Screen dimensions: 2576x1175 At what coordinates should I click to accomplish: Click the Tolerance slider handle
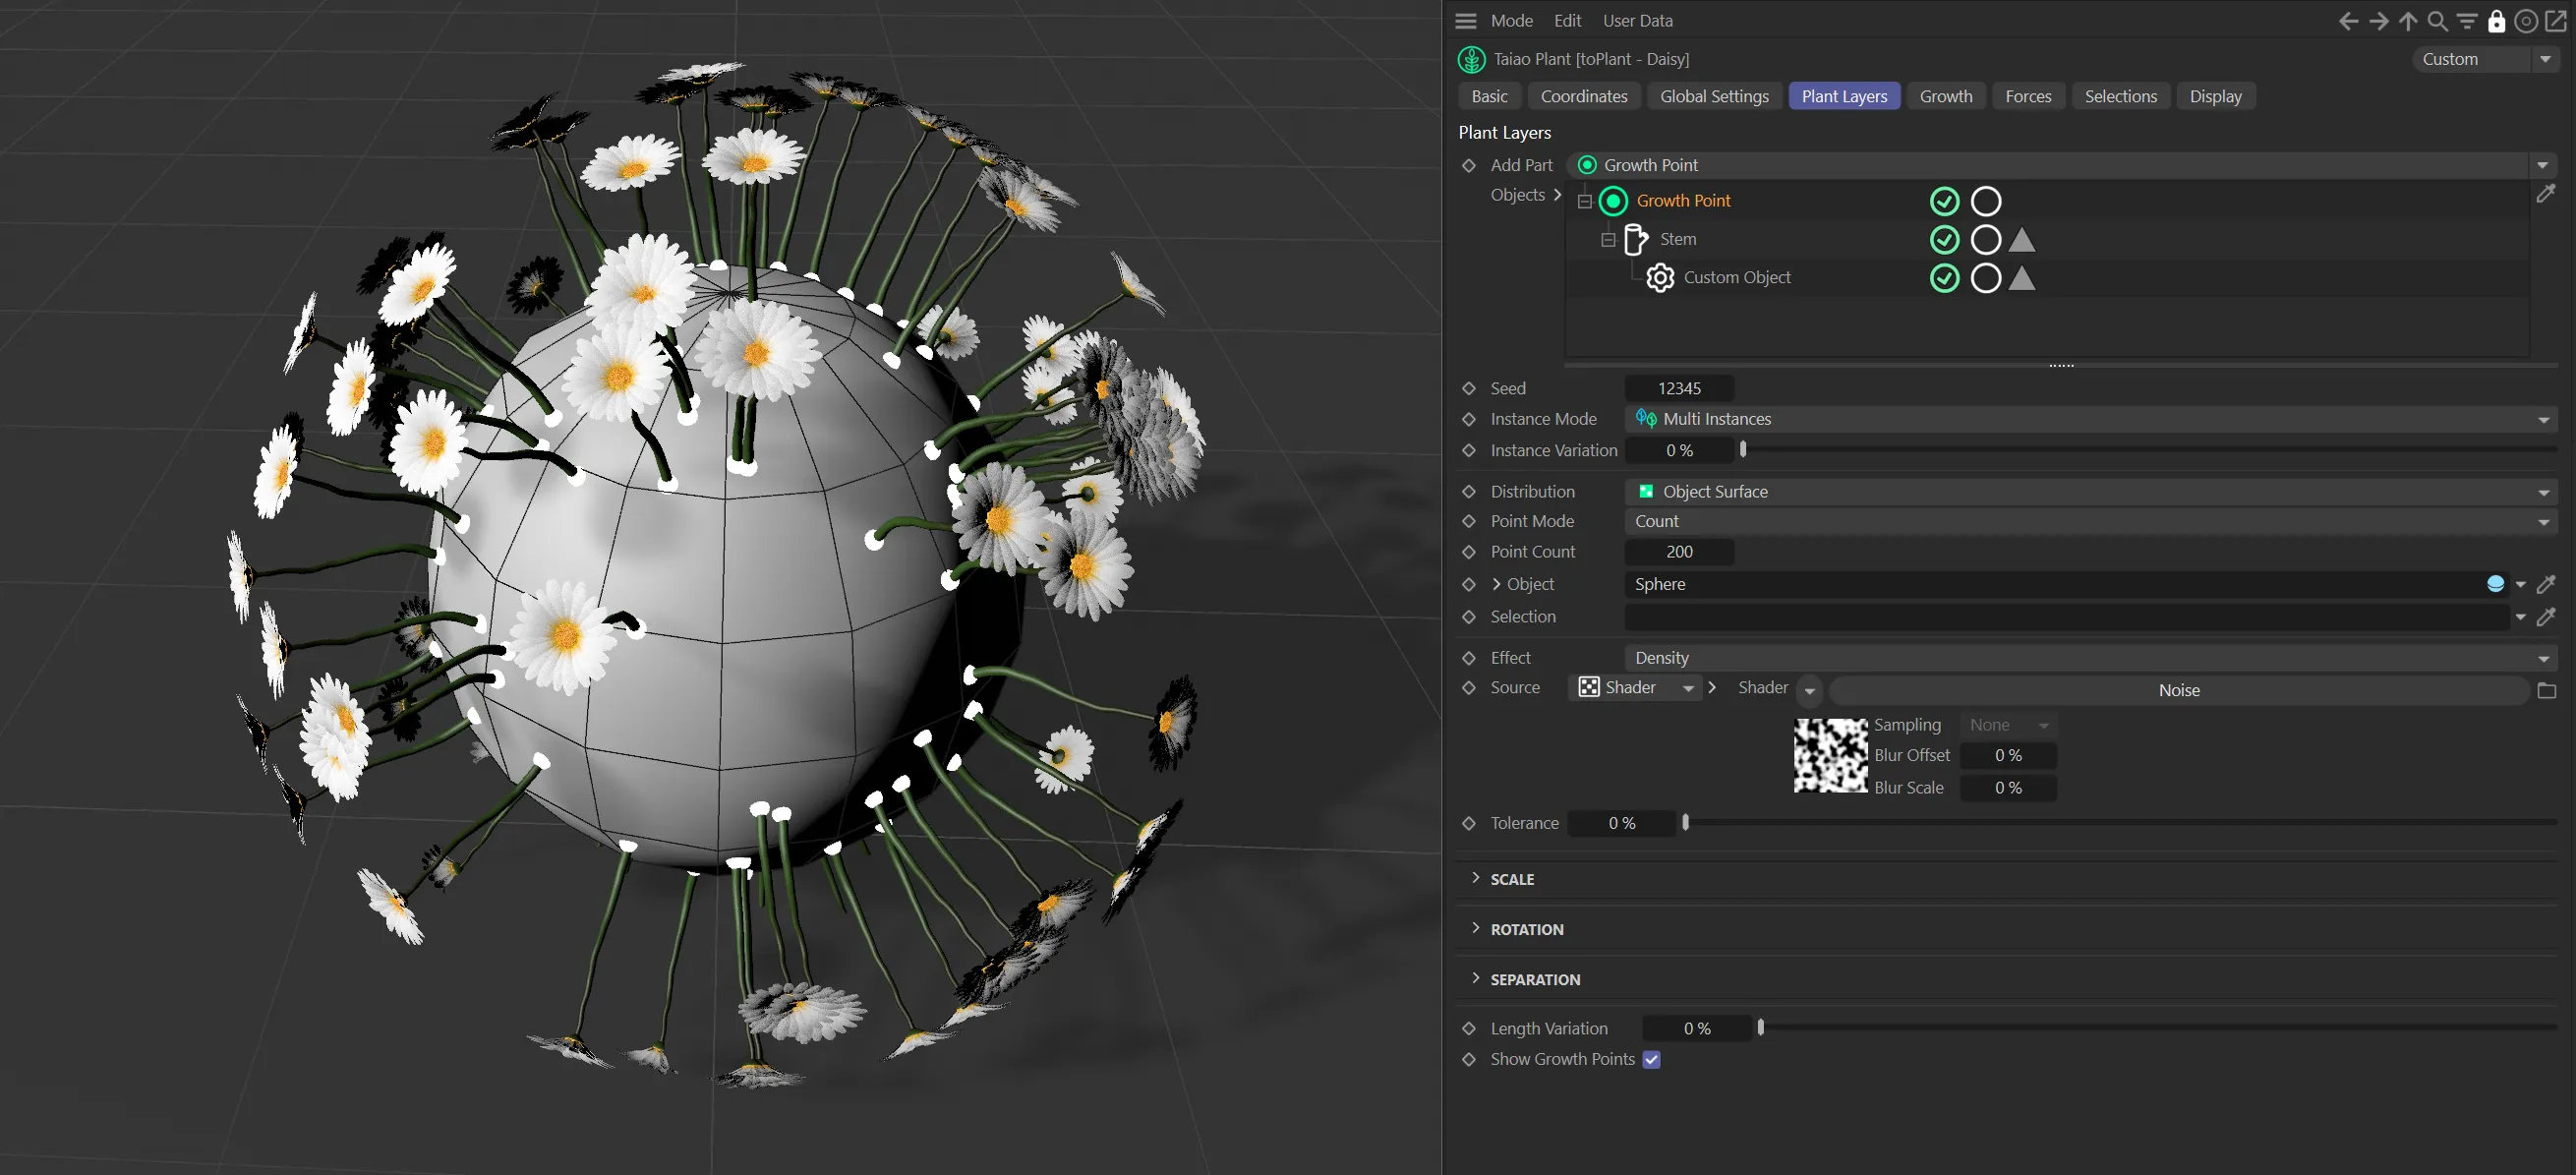coord(1685,823)
